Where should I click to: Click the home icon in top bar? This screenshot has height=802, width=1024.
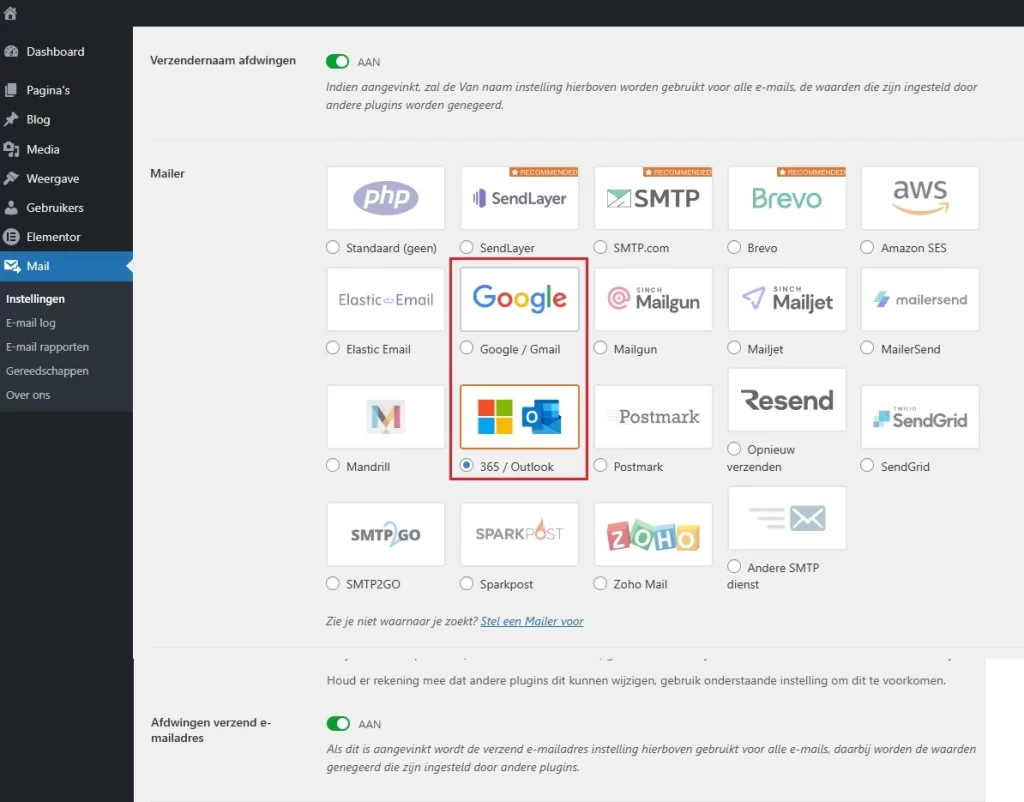coord(10,13)
